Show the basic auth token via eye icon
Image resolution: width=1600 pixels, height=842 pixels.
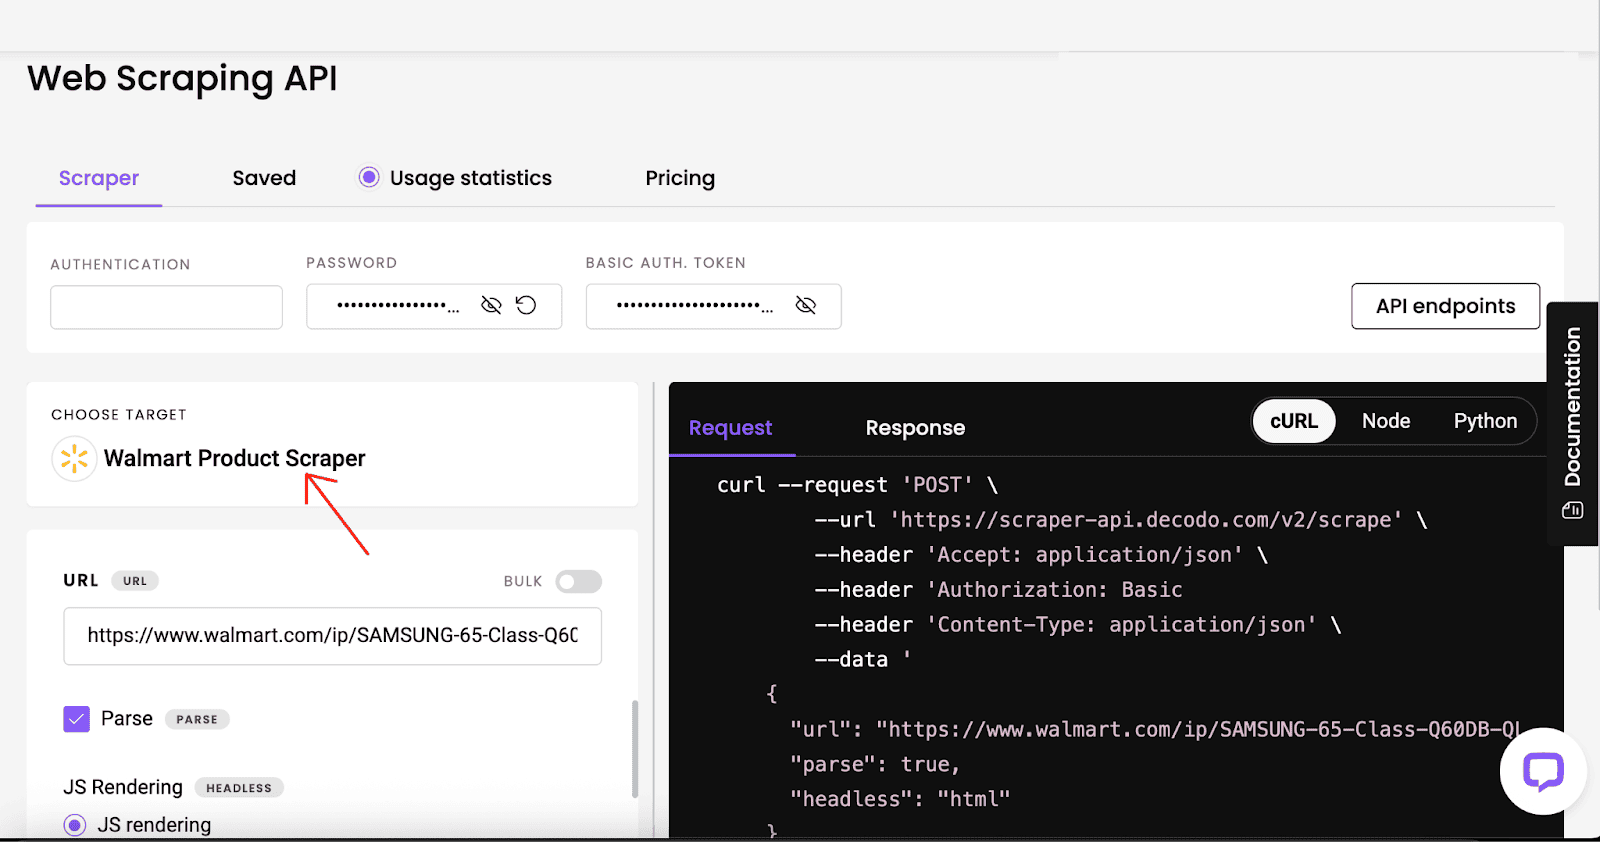pyautogui.click(x=806, y=305)
